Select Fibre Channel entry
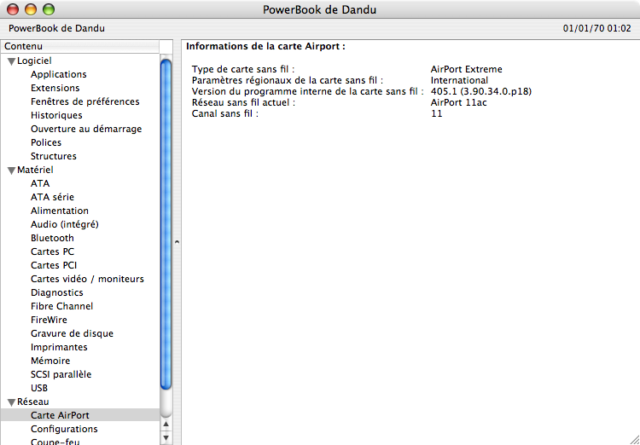640x445 pixels. coord(62,306)
